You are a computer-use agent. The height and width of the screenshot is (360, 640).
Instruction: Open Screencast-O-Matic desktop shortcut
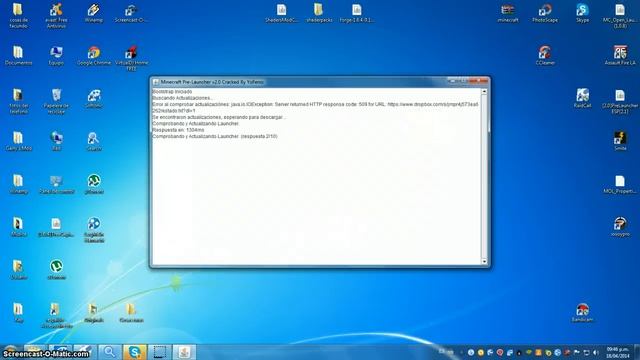tap(131, 13)
